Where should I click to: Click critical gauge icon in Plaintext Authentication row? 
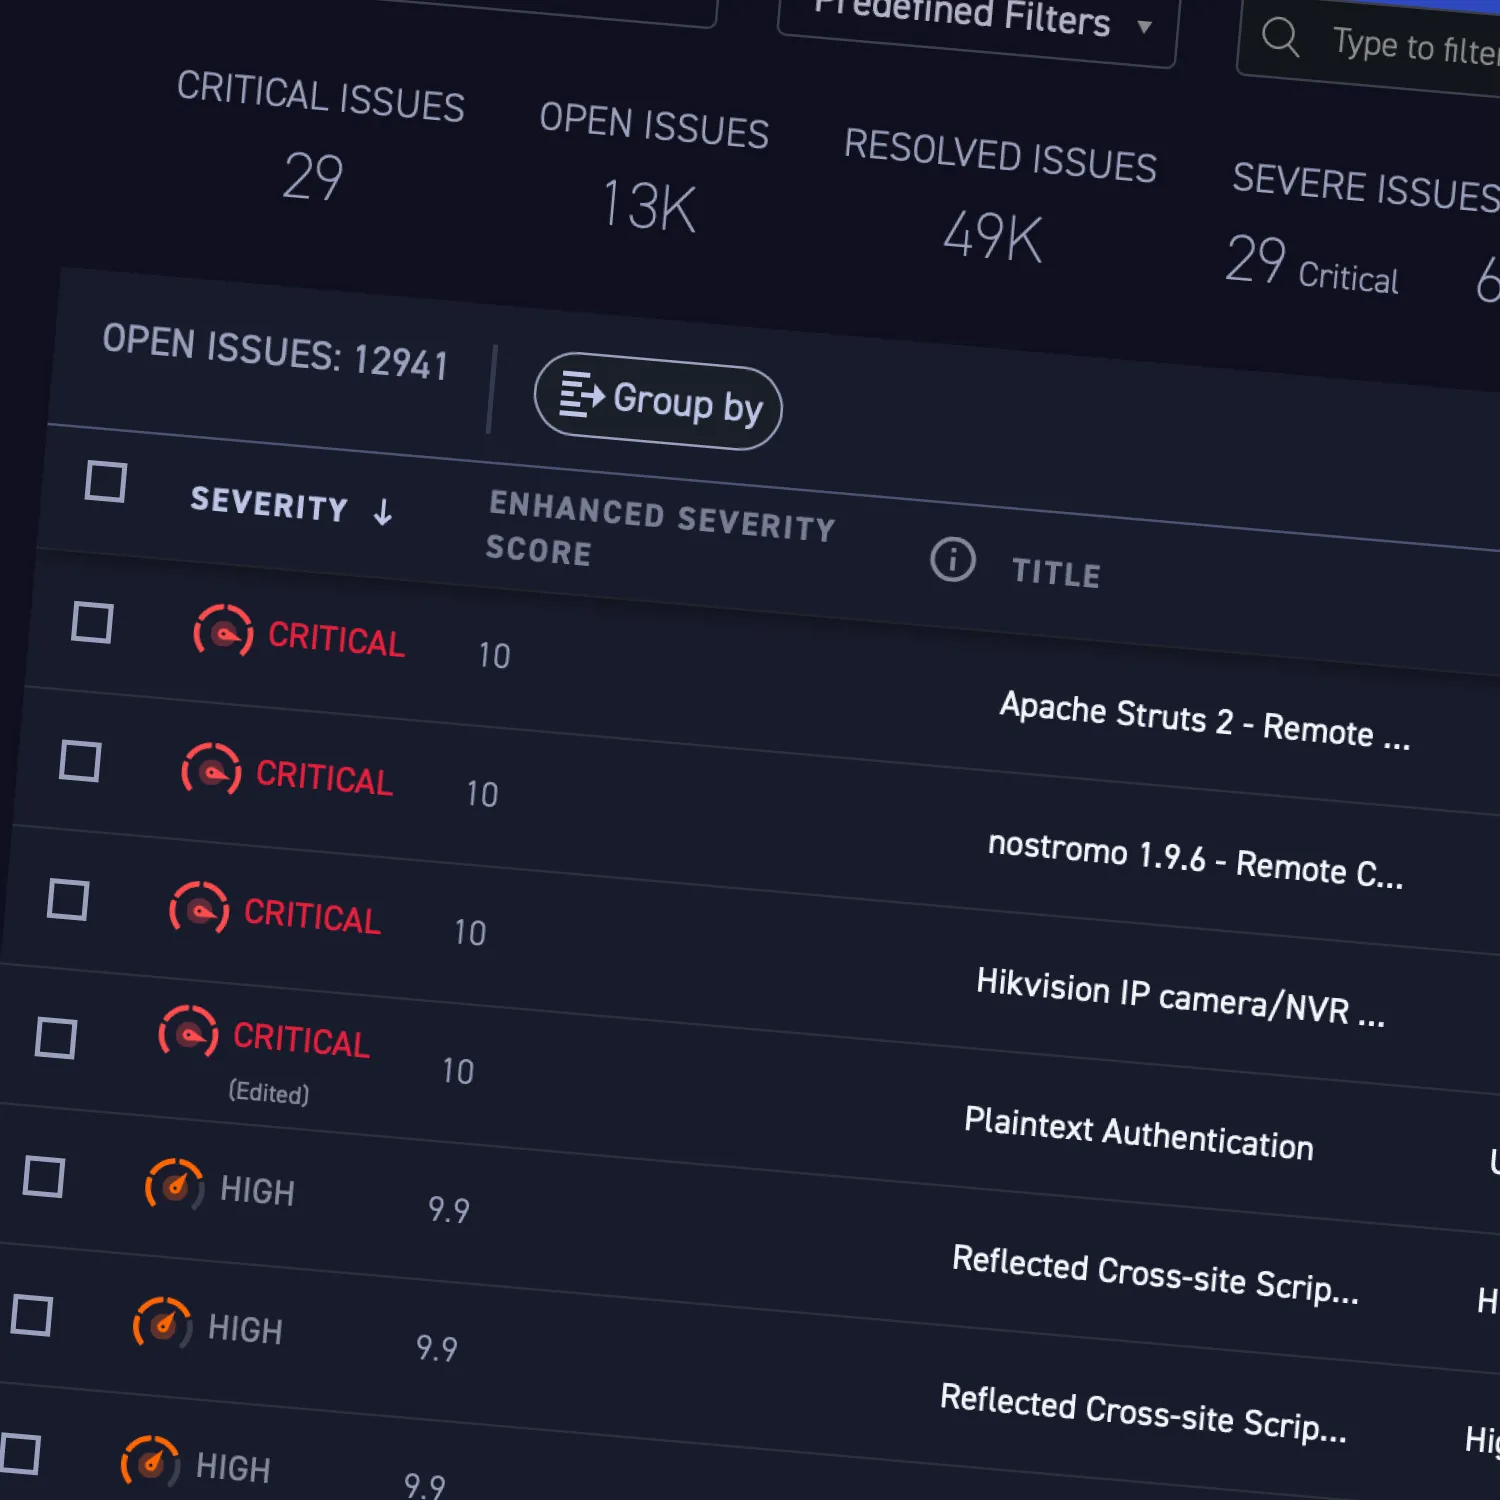click(x=188, y=1033)
